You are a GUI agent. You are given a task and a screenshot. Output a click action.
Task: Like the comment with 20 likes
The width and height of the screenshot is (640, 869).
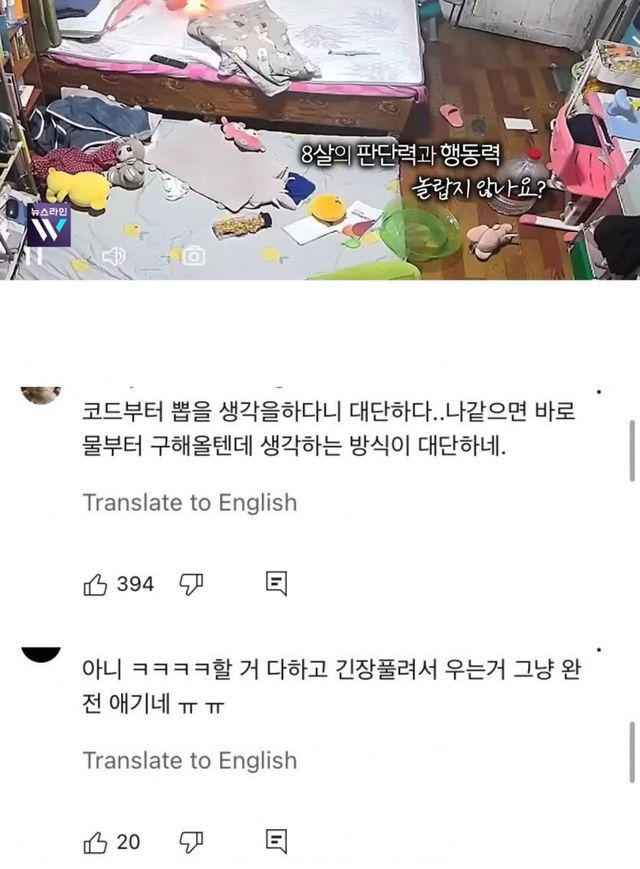(x=95, y=842)
